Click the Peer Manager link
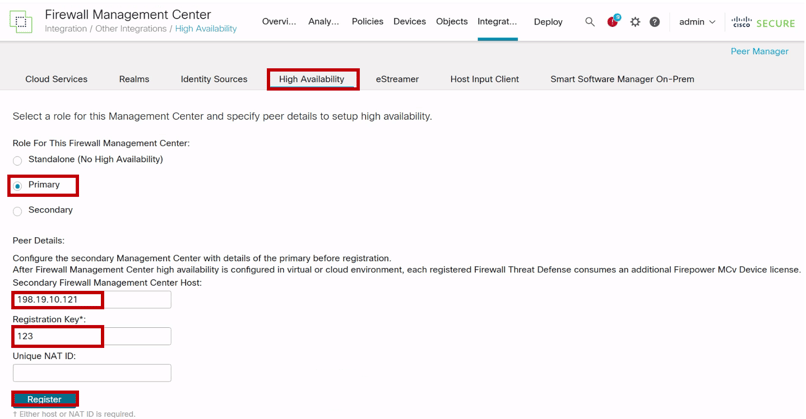Screen dimensions: 806x419 (759, 51)
